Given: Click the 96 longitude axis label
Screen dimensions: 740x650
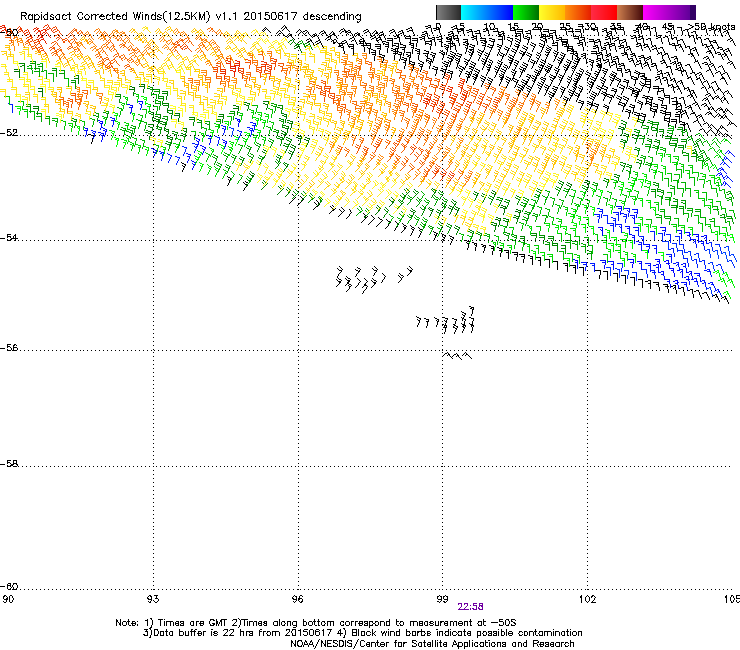Looking at the screenshot, I should [297, 599].
